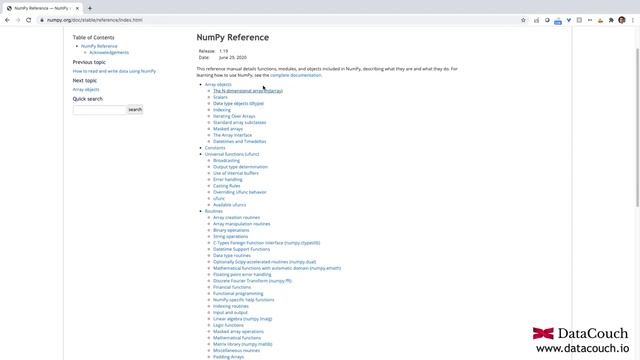Open 'Iterating Over Arrays' link
640x360 pixels.
coord(234,116)
